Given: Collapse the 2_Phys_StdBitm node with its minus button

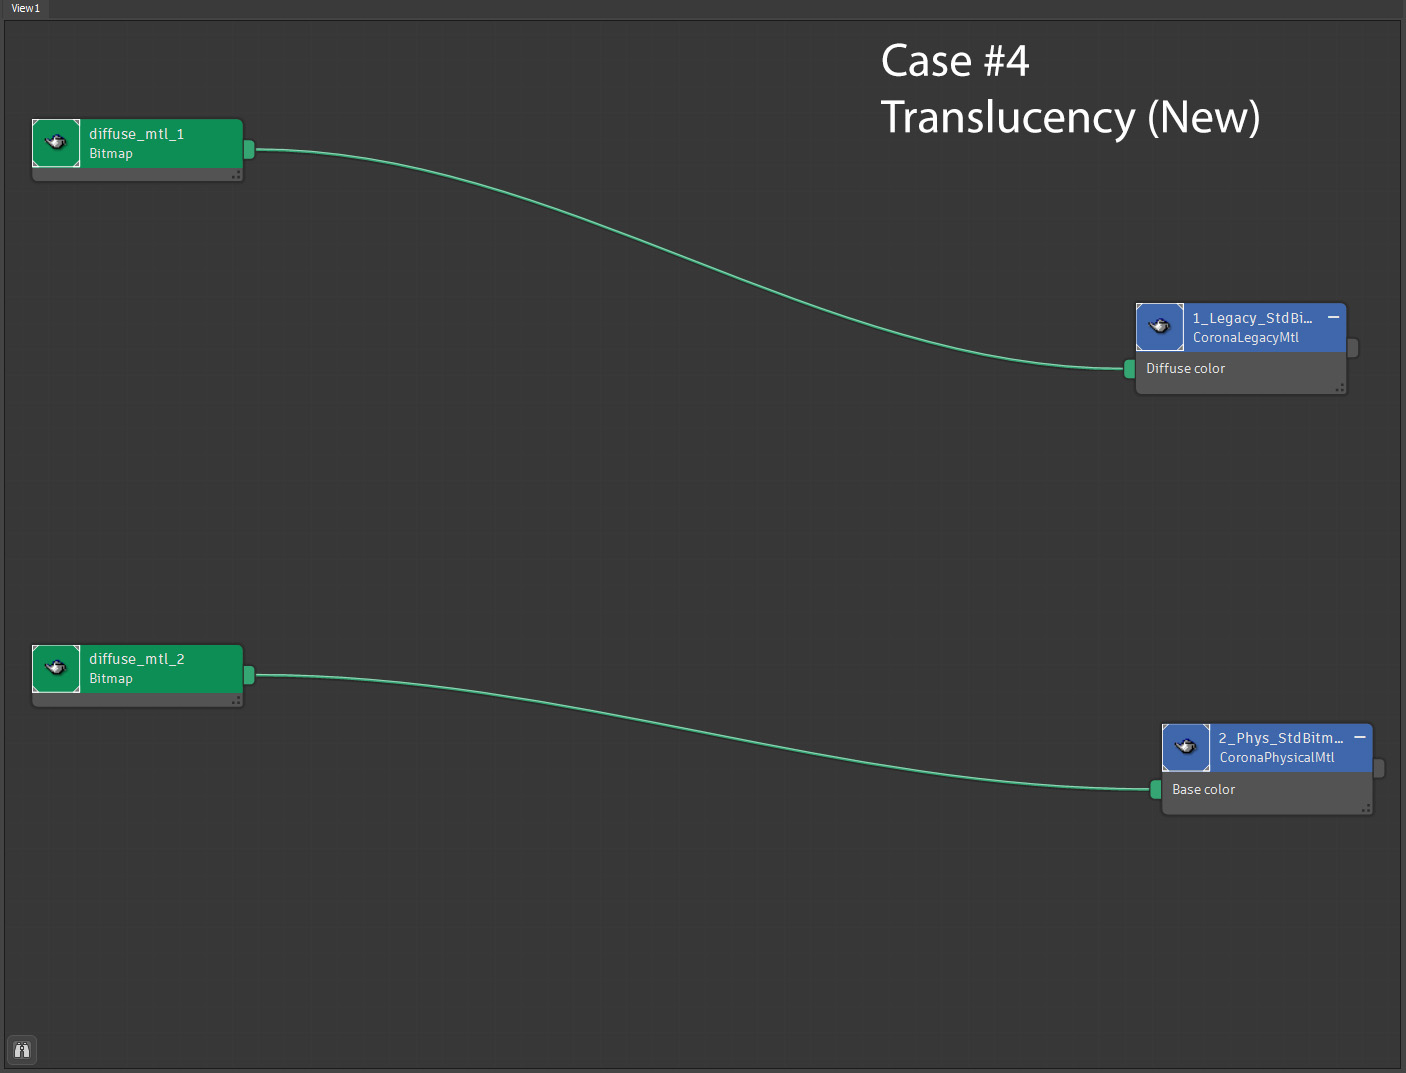Looking at the screenshot, I should 1360,737.
